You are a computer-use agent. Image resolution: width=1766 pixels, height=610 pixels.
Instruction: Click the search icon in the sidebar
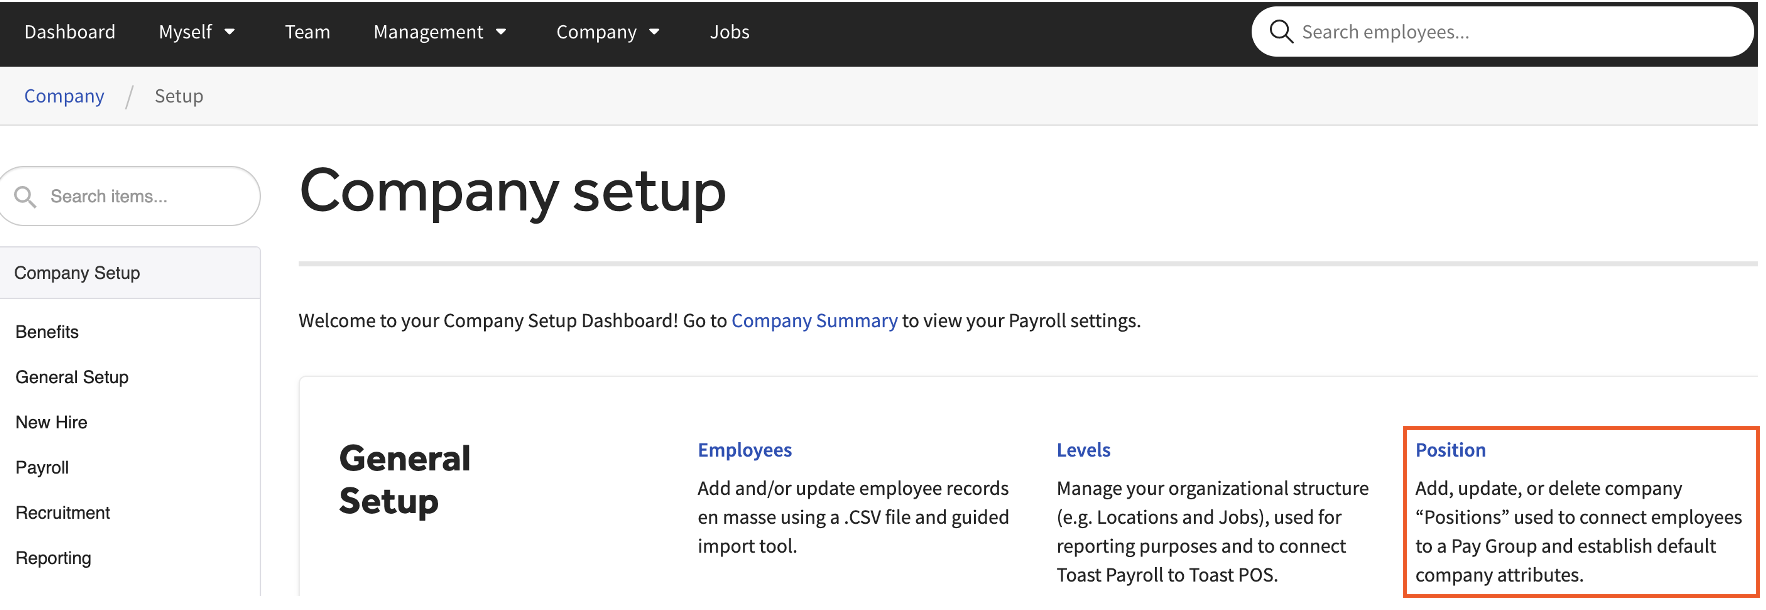click(27, 196)
